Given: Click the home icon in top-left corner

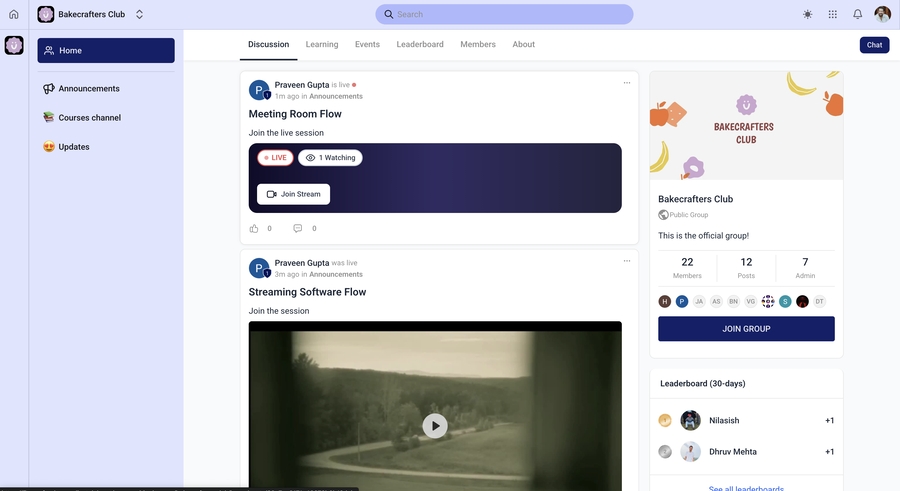Looking at the screenshot, I should coord(14,14).
